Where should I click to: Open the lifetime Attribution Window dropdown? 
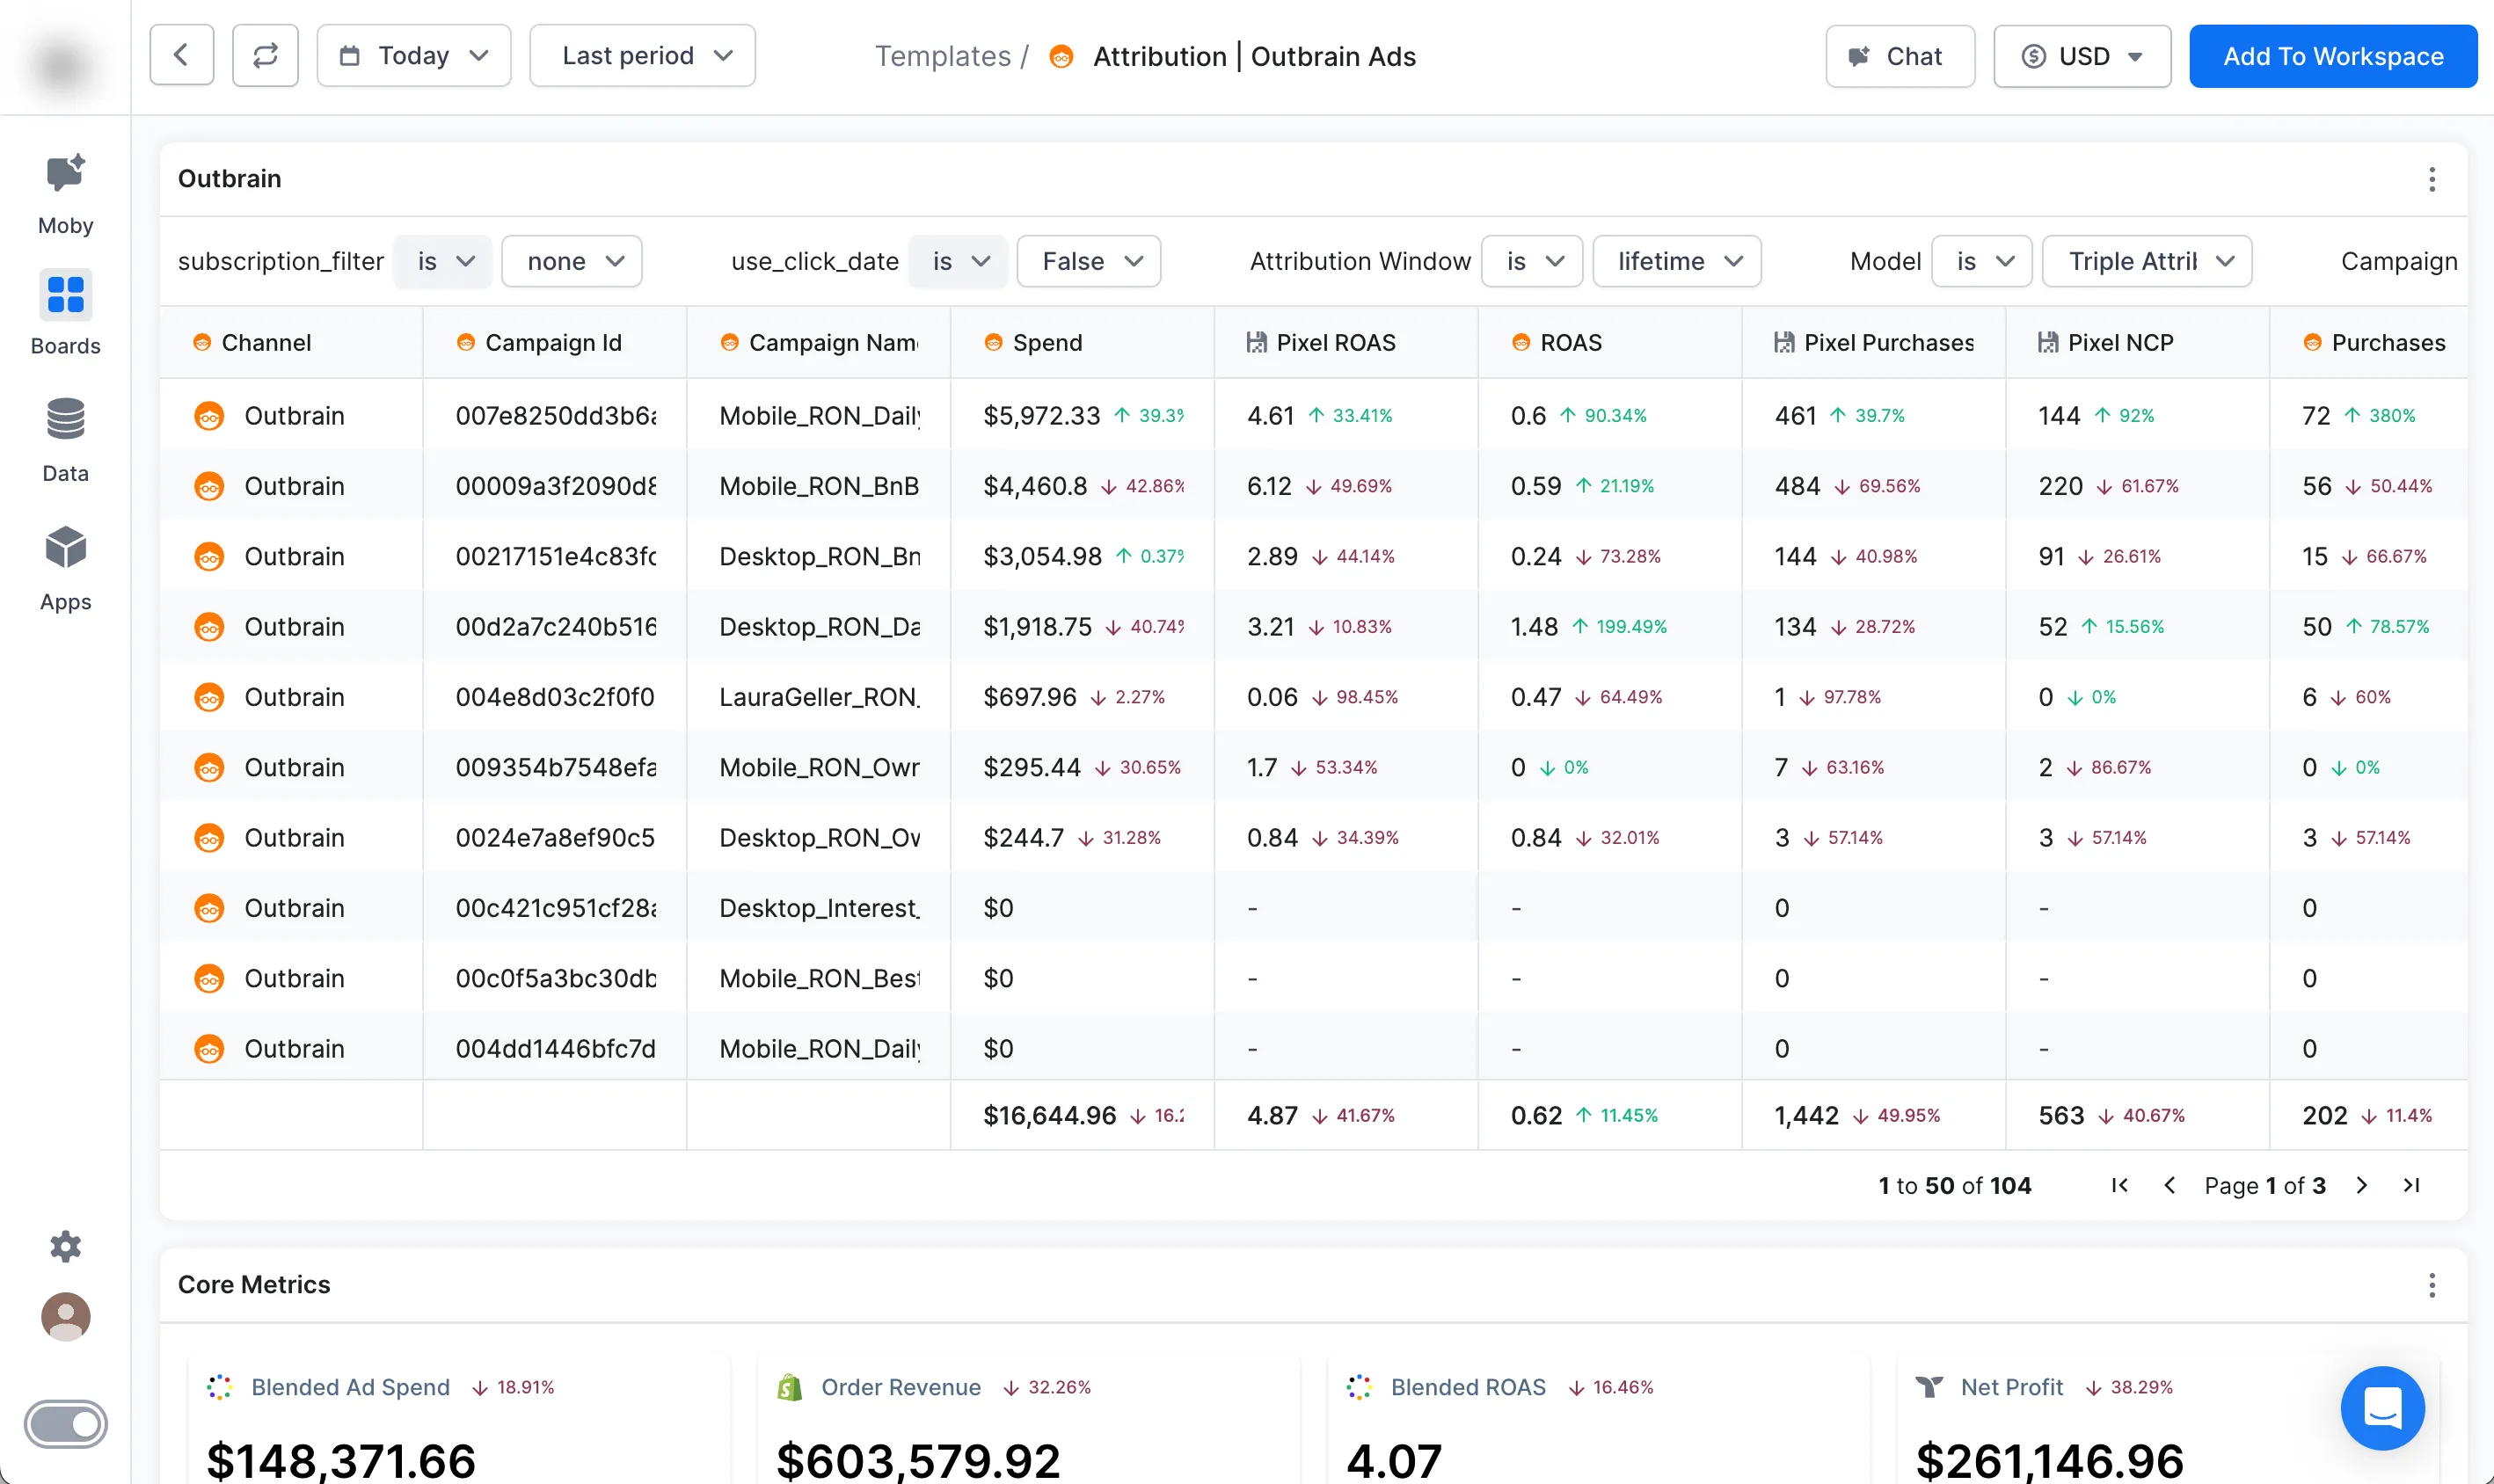click(x=1676, y=261)
